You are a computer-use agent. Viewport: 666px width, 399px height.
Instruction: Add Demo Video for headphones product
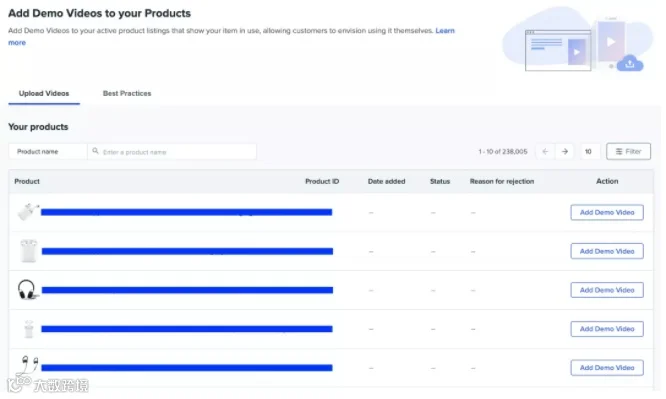(x=607, y=290)
